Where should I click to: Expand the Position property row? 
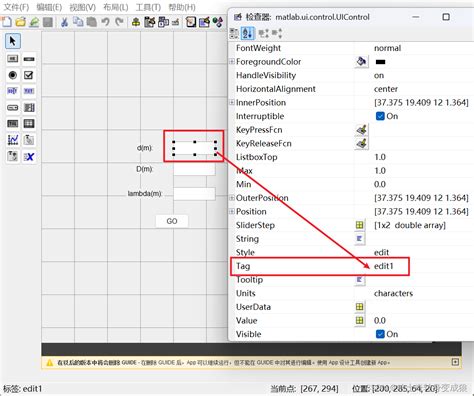click(232, 211)
